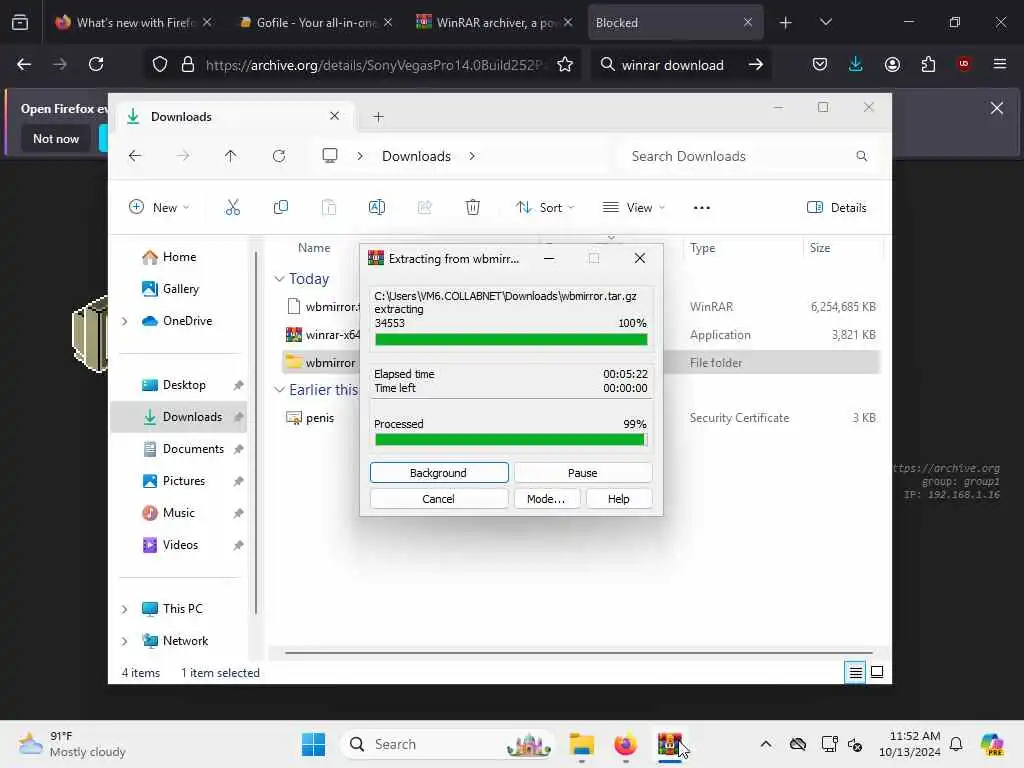Open the Sort dropdown
The width and height of the screenshot is (1024, 768).
click(x=545, y=208)
